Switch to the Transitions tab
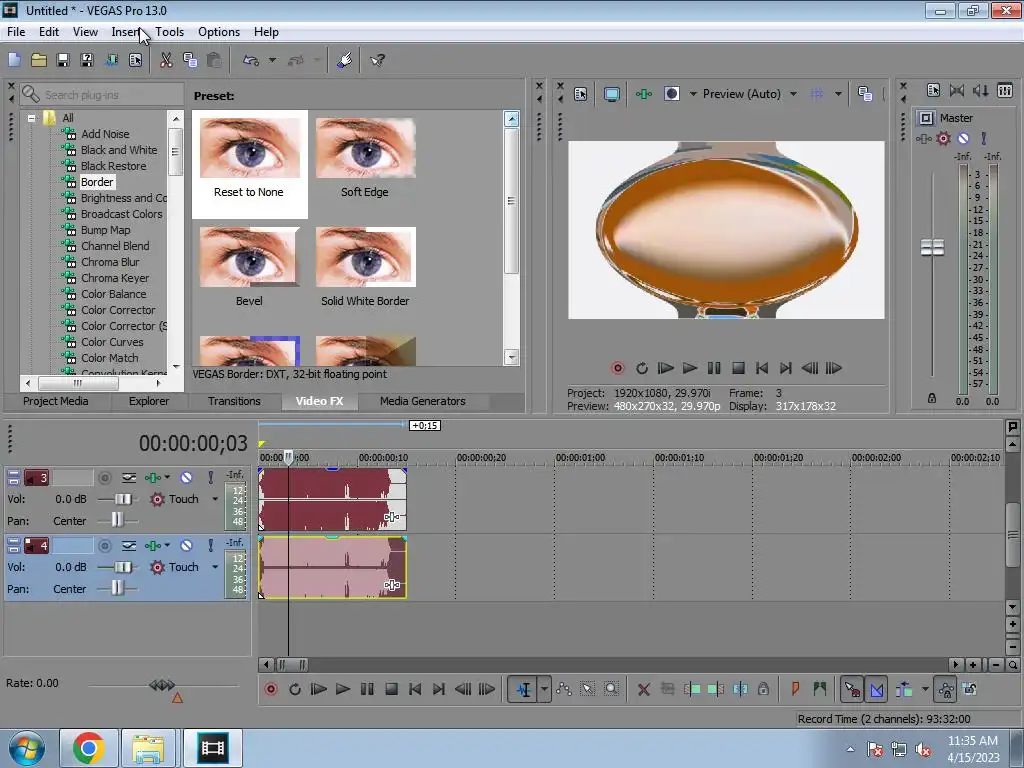 click(234, 401)
